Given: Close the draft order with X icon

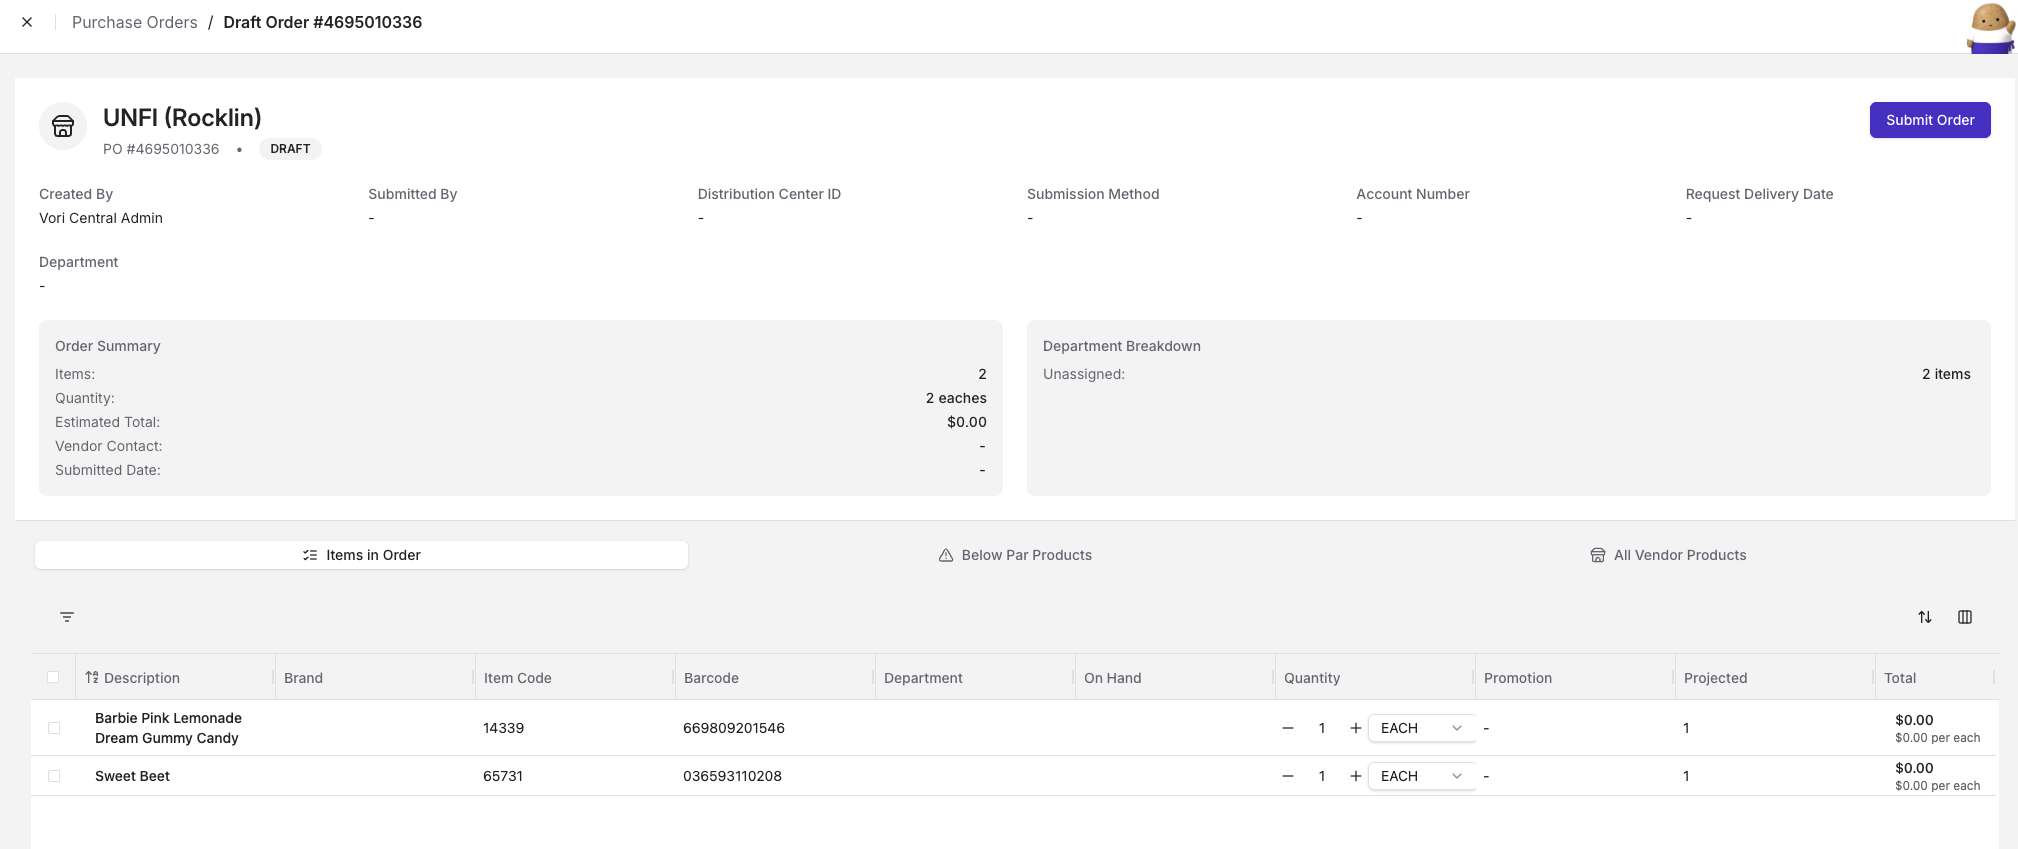Looking at the screenshot, I should [27, 22].
